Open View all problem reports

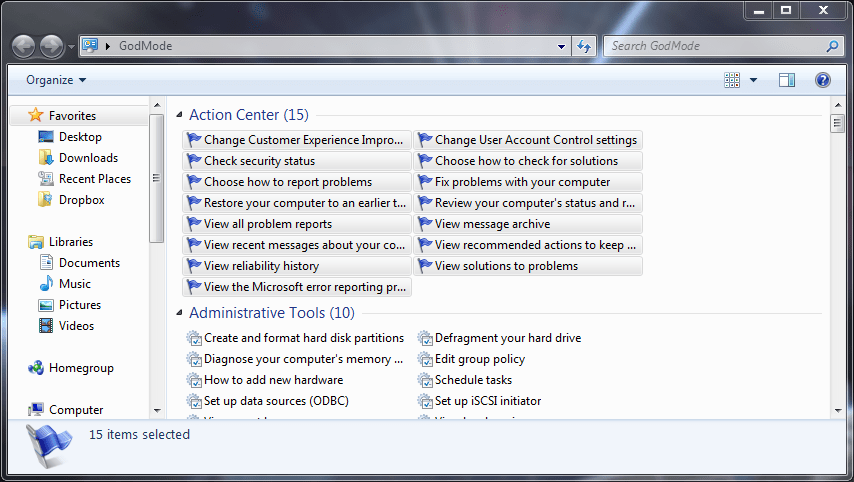point(297,224)
